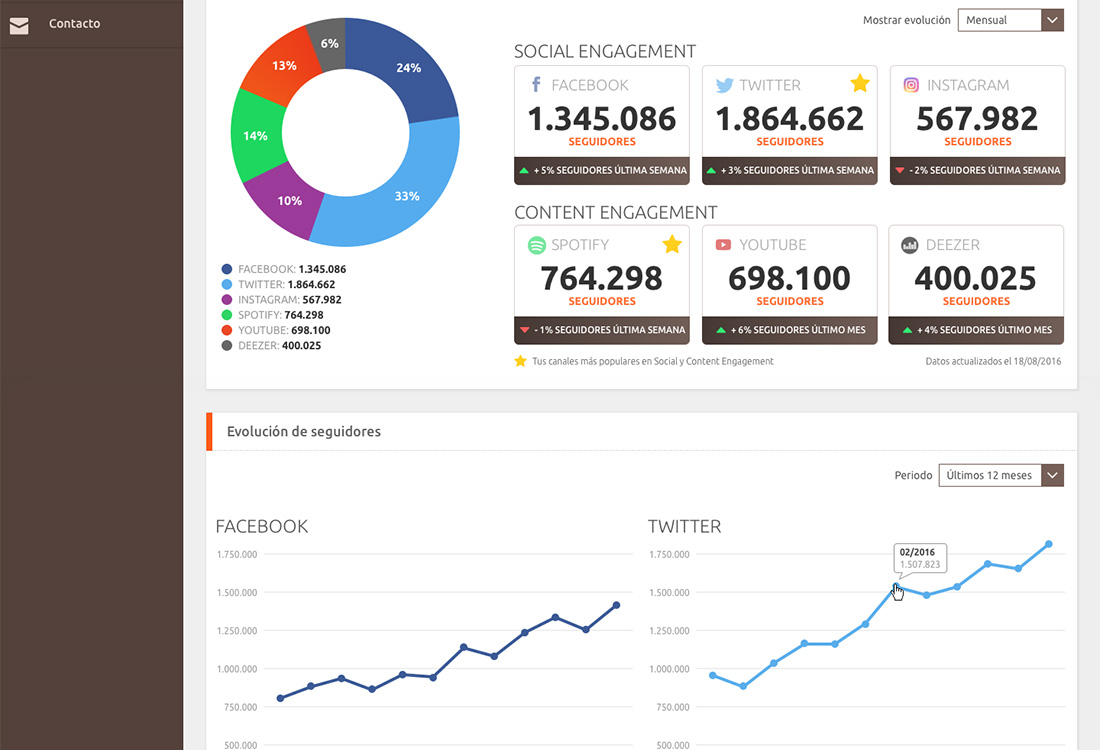Screen dimensions: 1100x750
Task: Expand the Últimos 12 meses period dropdown
Action: click(x=1000, y=476)
